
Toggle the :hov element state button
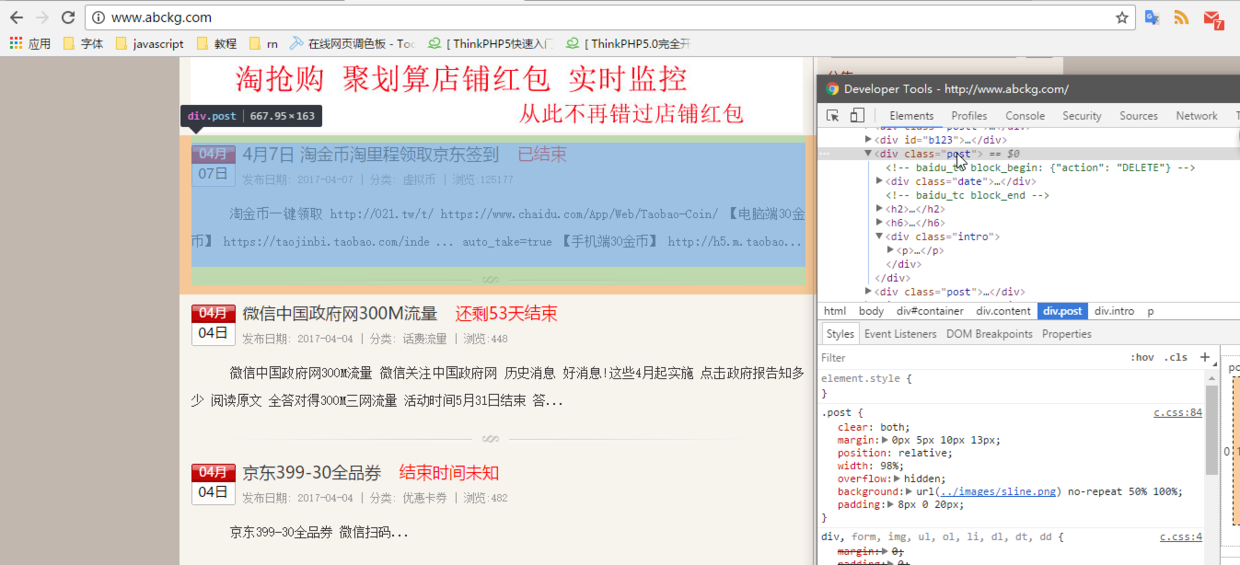coord(1142,357)
